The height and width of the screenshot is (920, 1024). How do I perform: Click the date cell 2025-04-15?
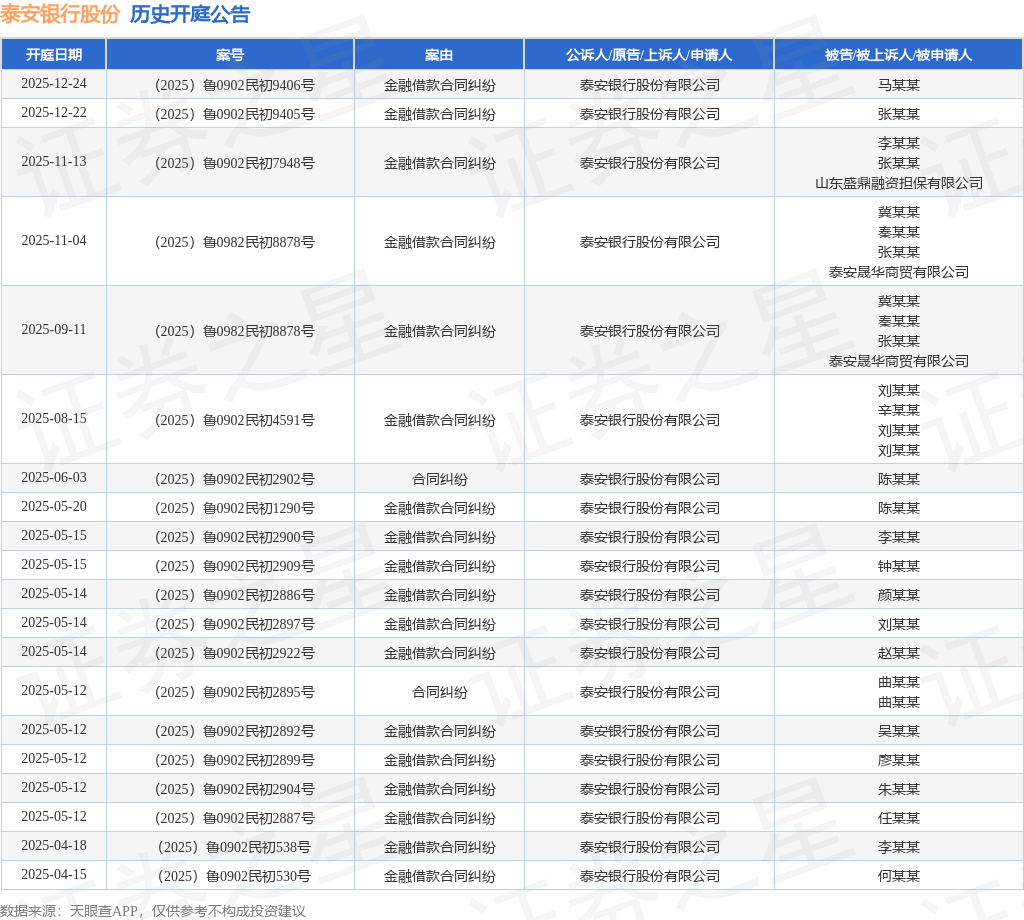[54, 874]
